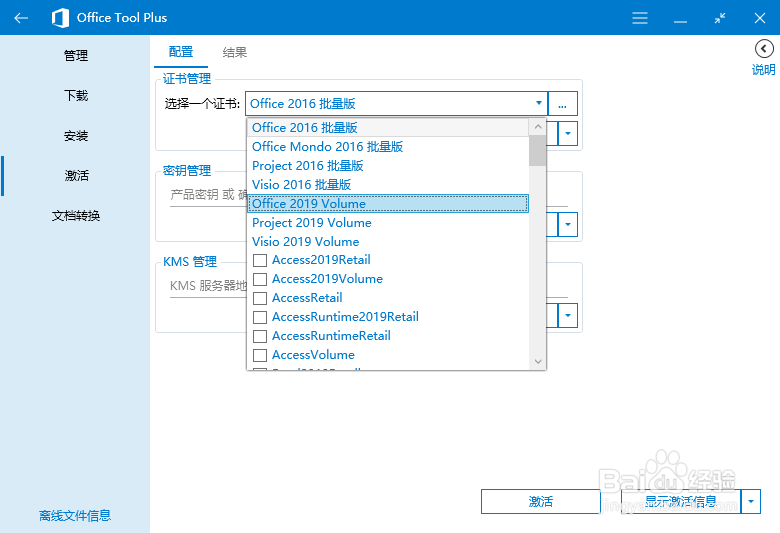Select Visio 2019 Volume
Viewport: 780px width, 533px height.
[388, 241]
